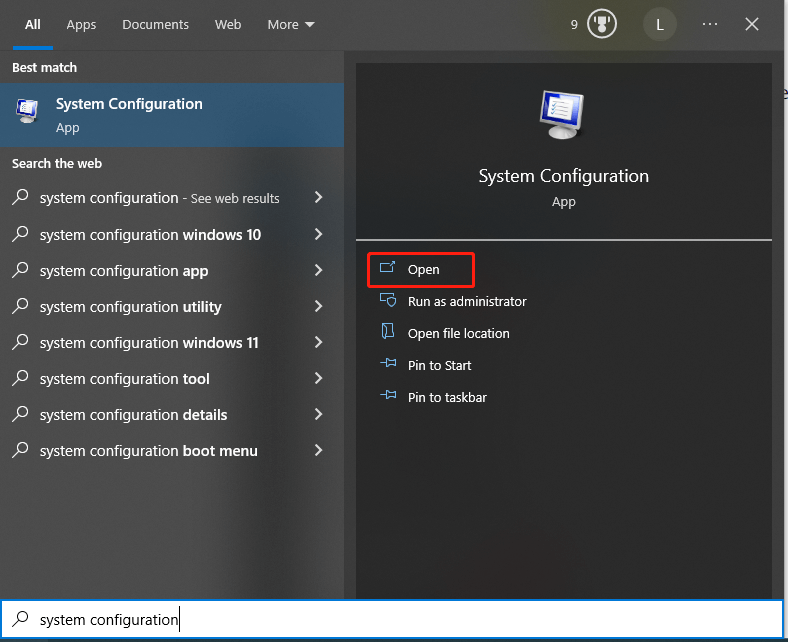The height and width of the screenshot is (642, 788).
Task: Click the Pin to Start pin icon
Action: 388,362
